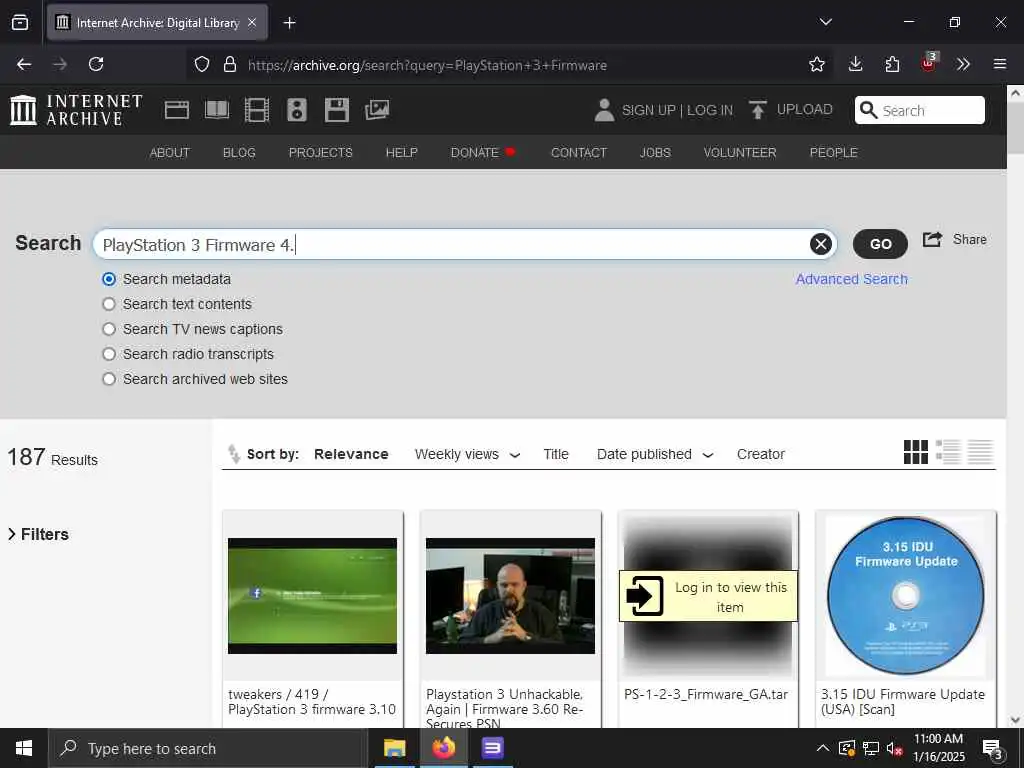Open the HELP menu item
Viewport: 1024px width, 768px height.
(x=402, y=152)
